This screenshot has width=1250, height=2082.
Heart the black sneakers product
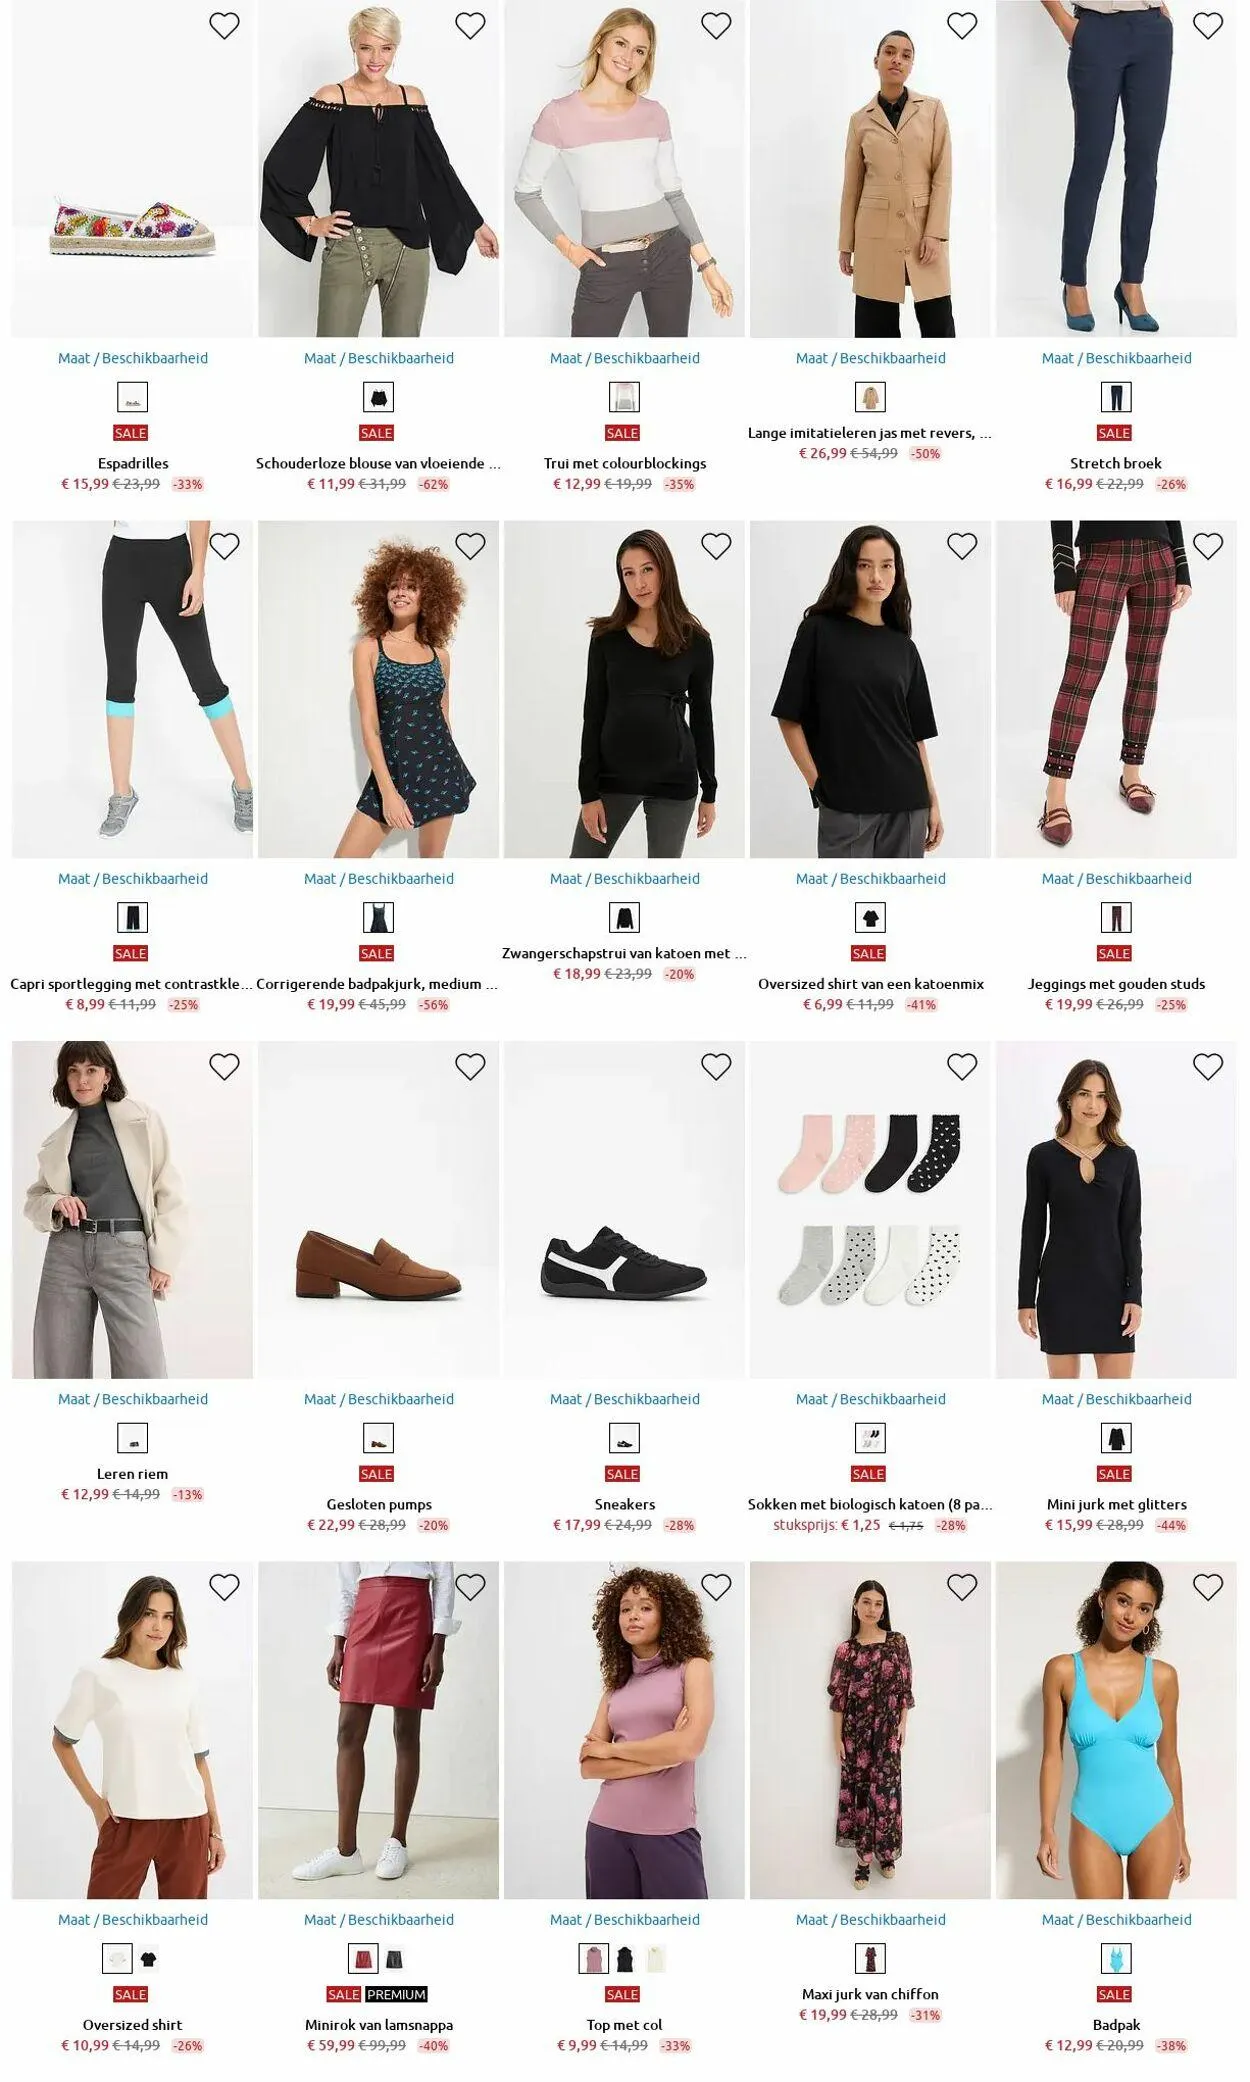pyautogui.click(x=716, y=1067)
